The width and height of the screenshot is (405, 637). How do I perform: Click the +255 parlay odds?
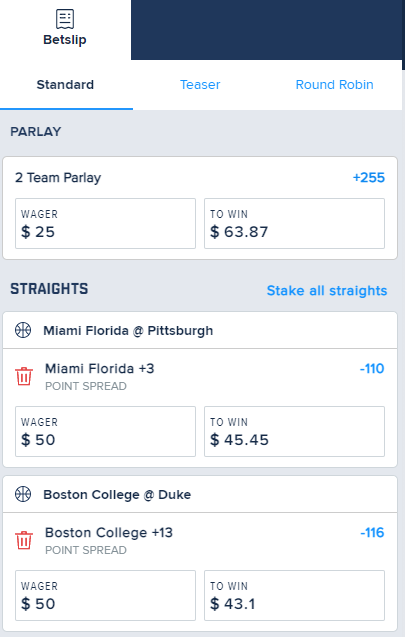368,178
